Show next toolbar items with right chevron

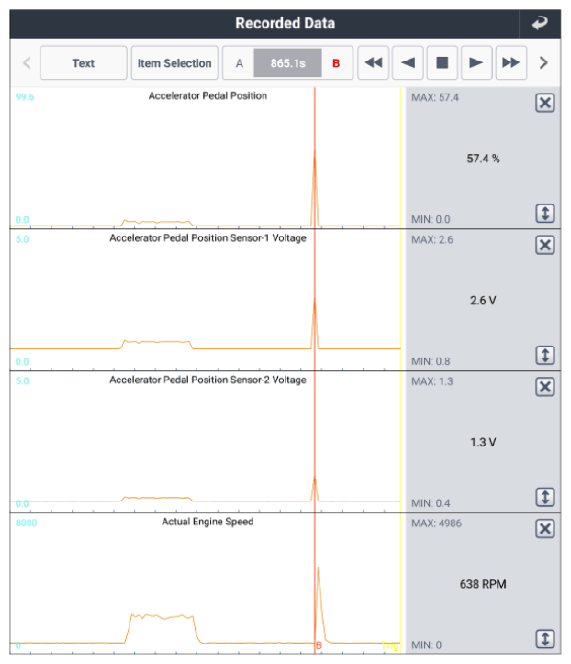tap(544, 63)
